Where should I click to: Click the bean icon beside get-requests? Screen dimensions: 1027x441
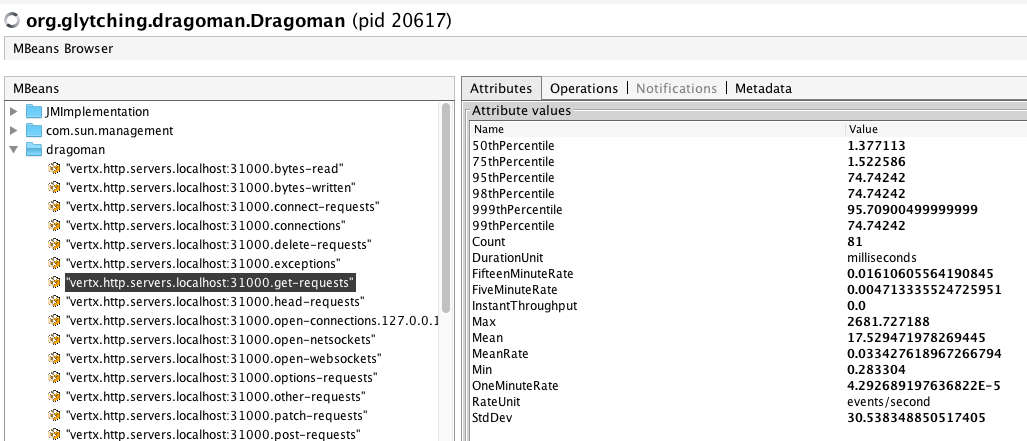click(54, 283)
